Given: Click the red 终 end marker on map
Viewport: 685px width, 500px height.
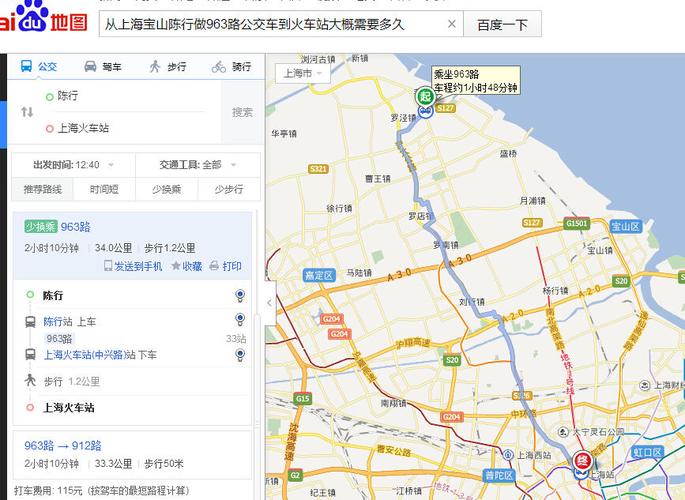Looking at the screenshot, I should tap(582, 460).
